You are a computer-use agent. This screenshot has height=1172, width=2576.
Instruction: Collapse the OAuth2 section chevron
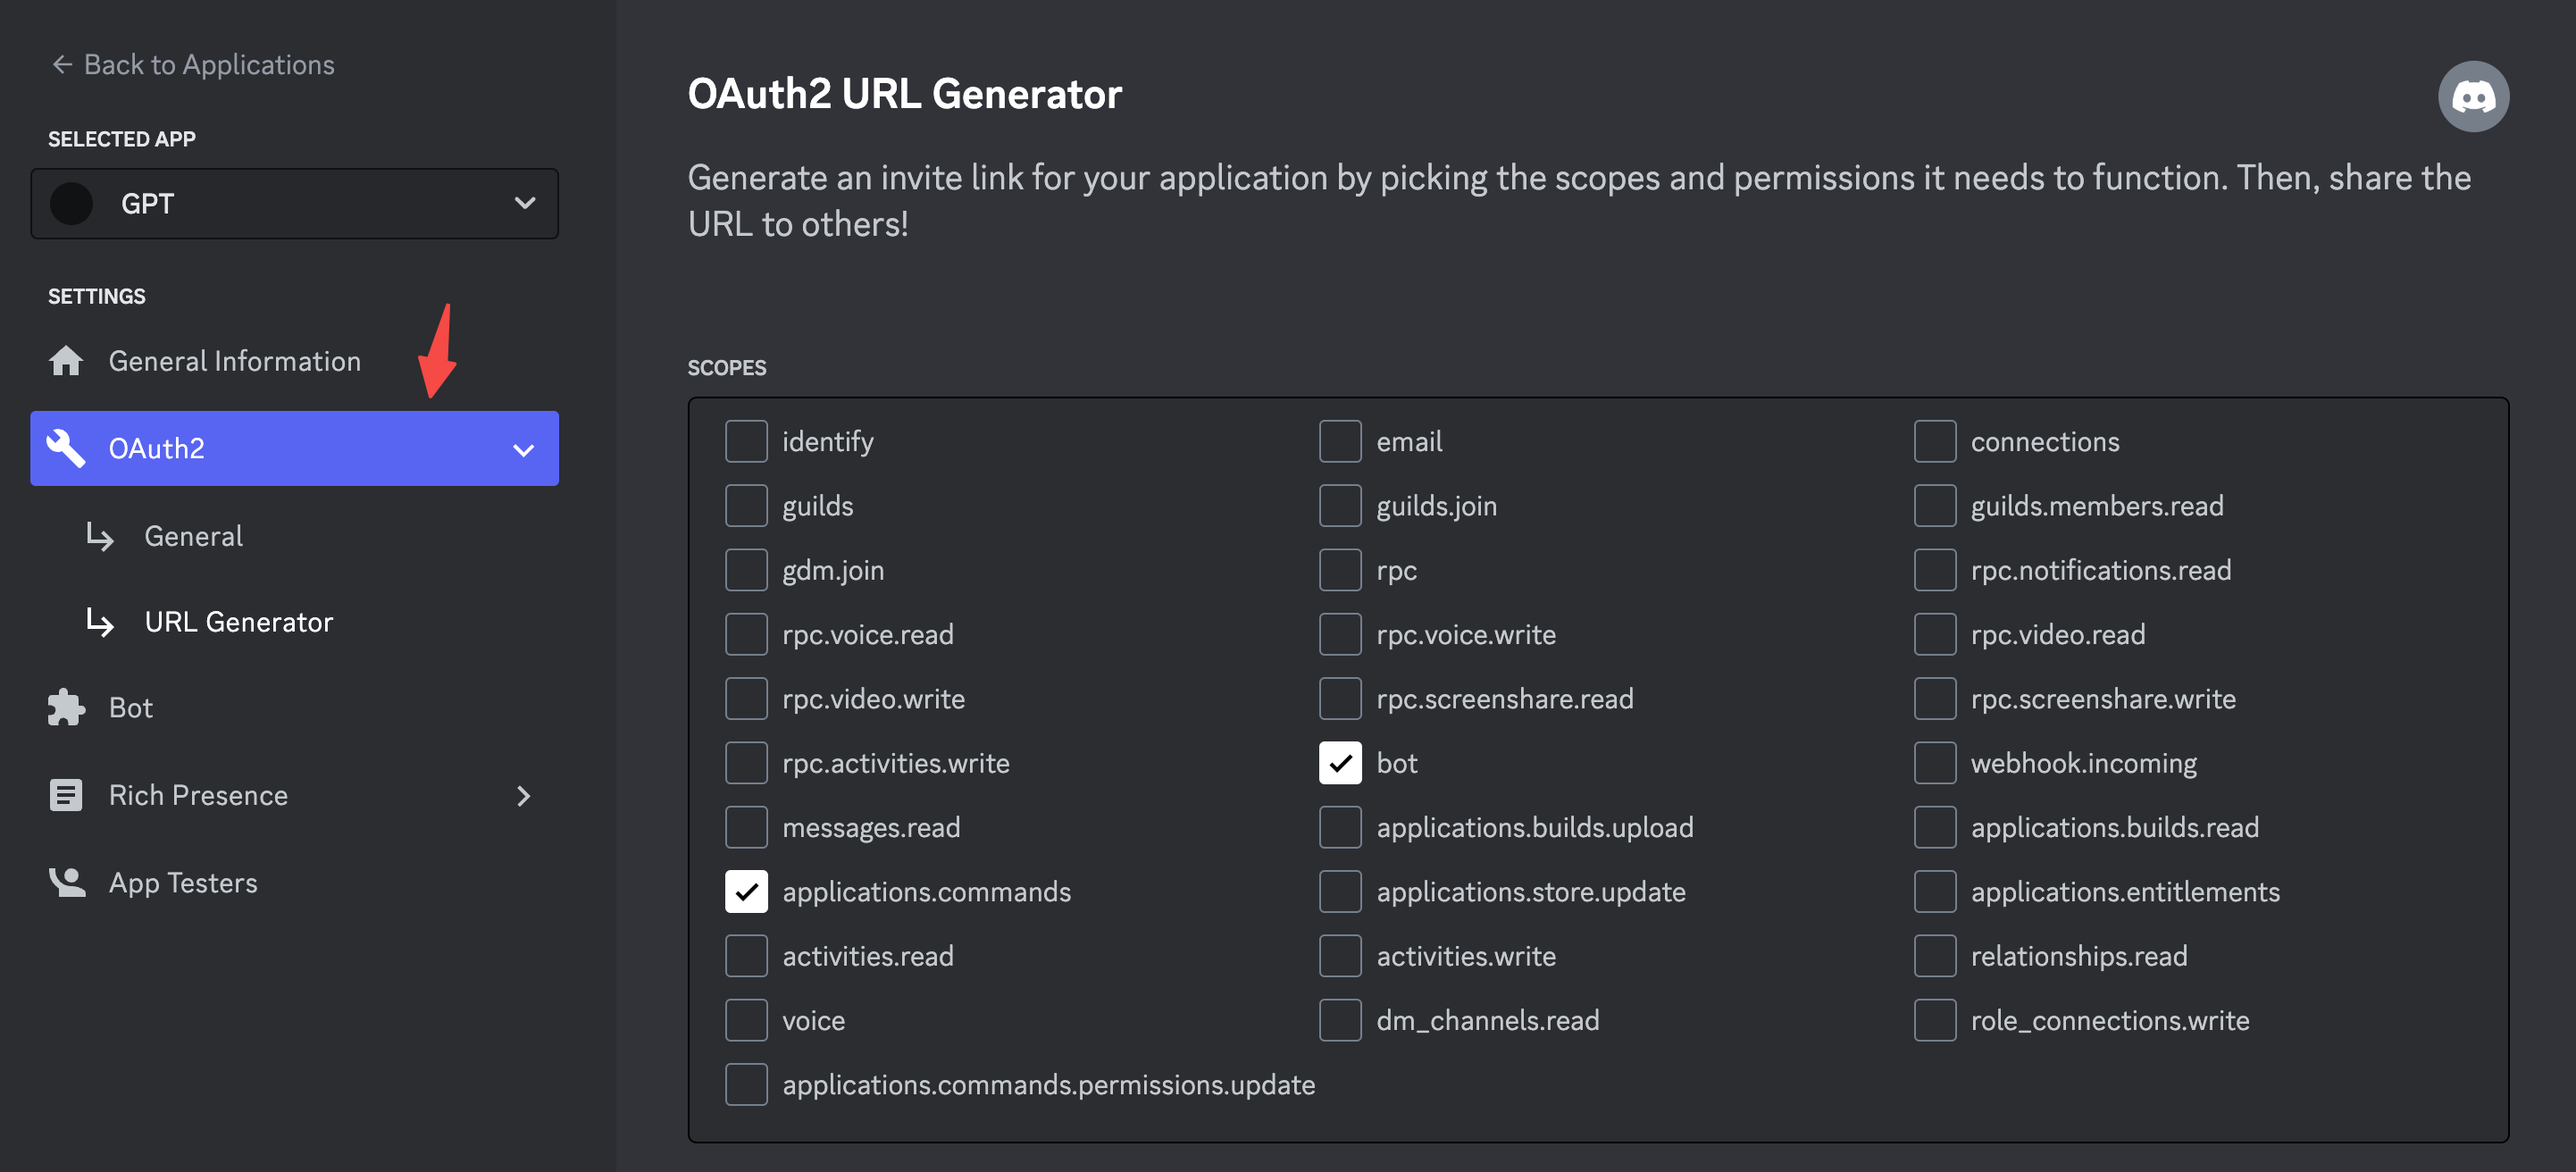click(523, 450)
